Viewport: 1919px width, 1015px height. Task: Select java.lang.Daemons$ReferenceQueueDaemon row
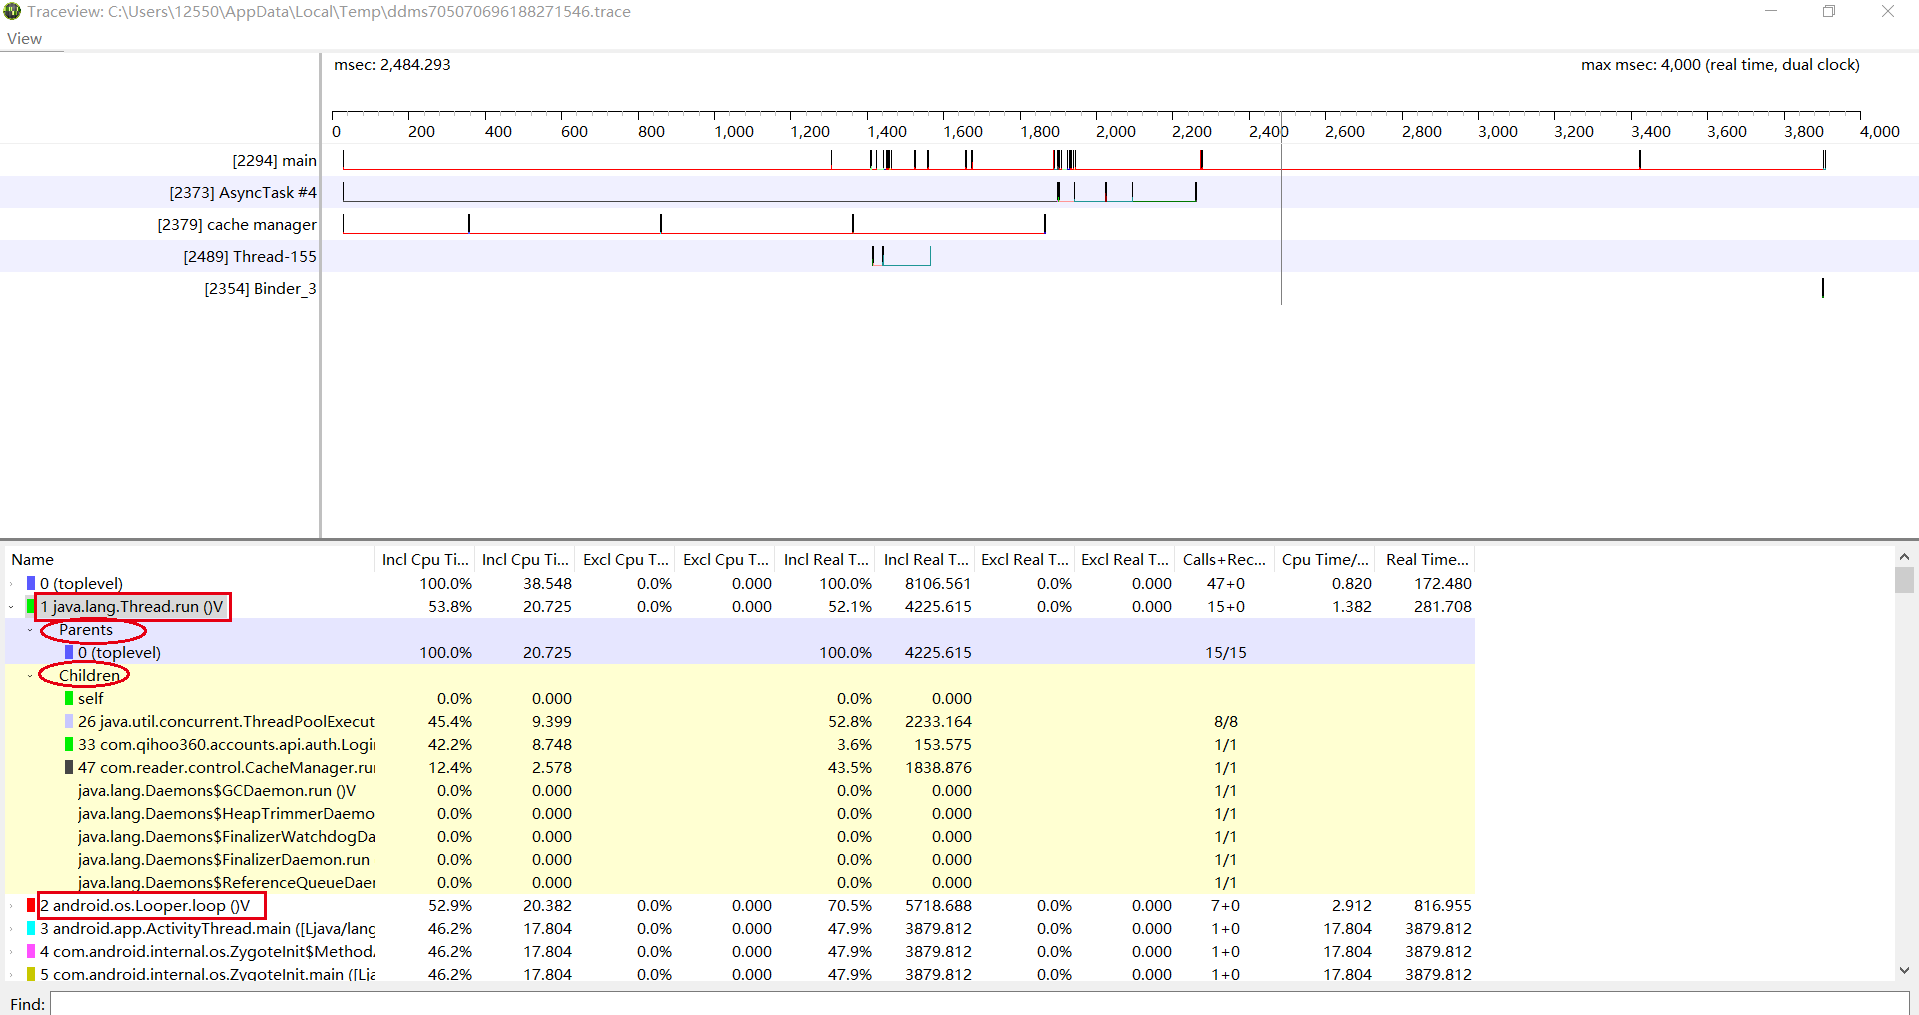740,882
